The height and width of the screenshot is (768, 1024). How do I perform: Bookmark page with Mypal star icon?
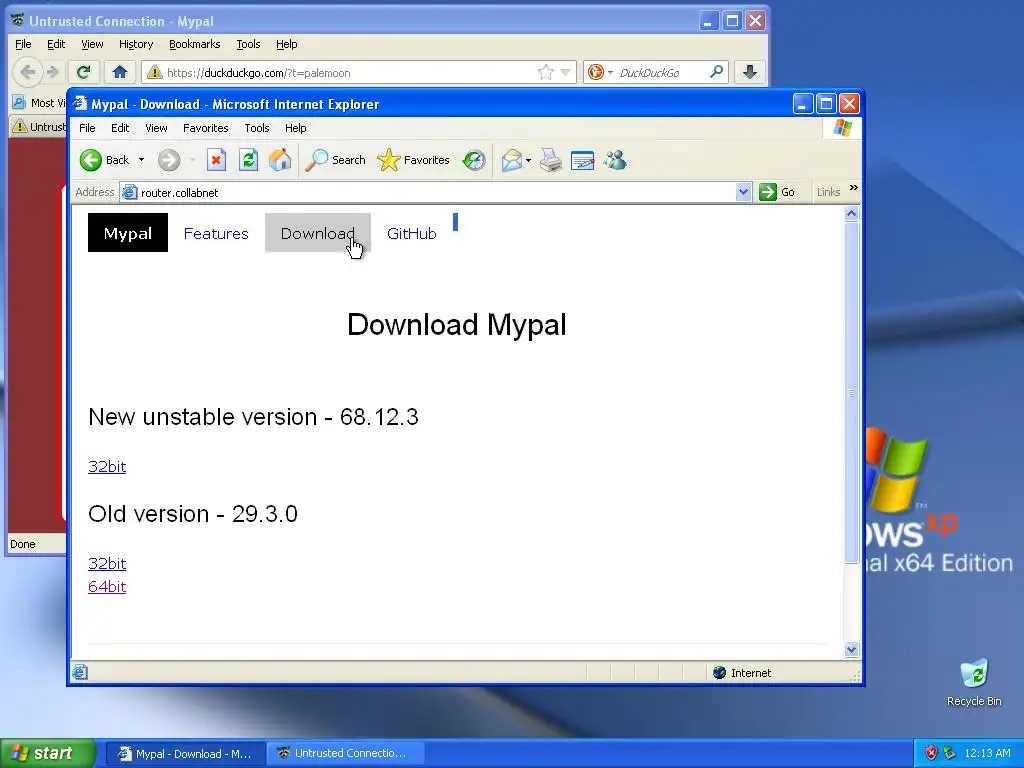(545, 72)
